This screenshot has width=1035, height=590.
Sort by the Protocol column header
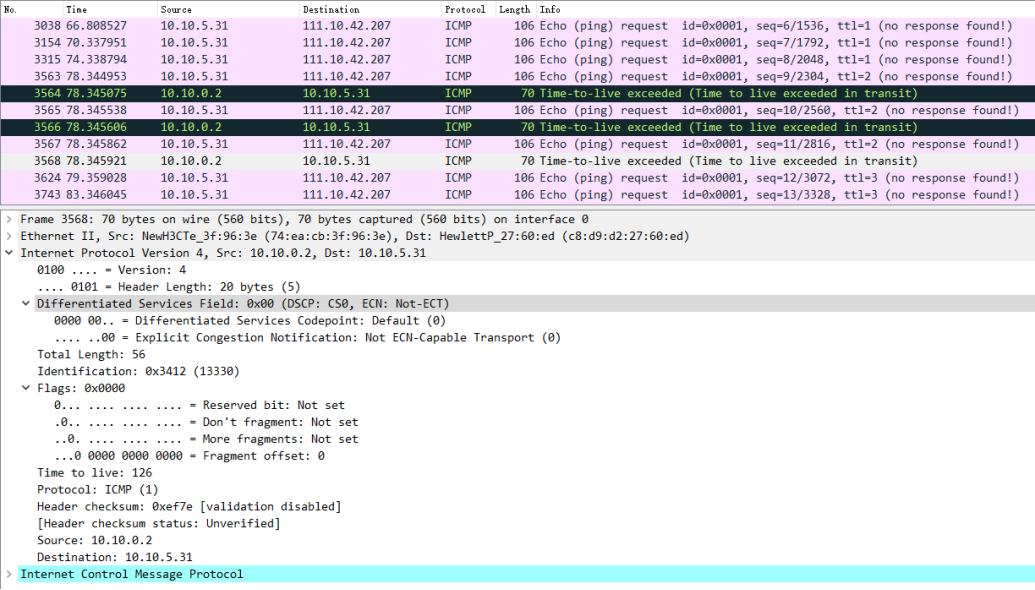[x=468, y=9]
